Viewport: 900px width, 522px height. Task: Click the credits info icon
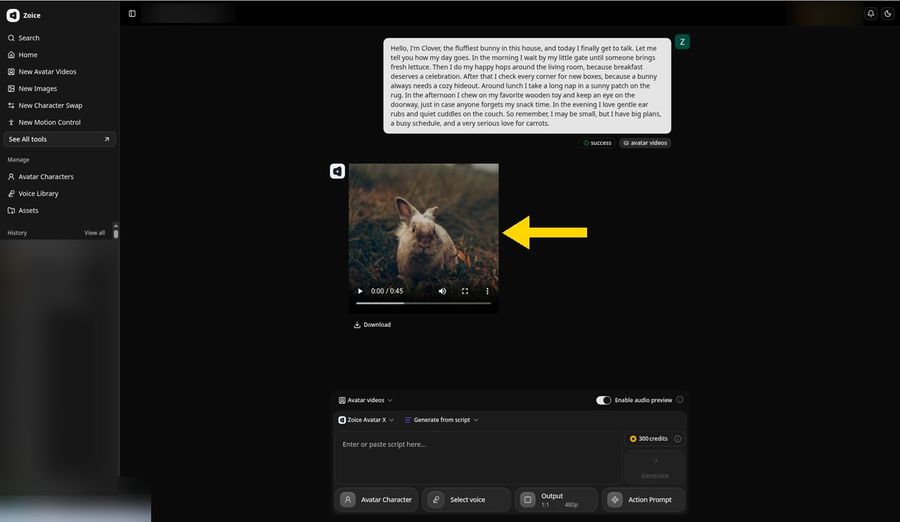pos(678,439)
